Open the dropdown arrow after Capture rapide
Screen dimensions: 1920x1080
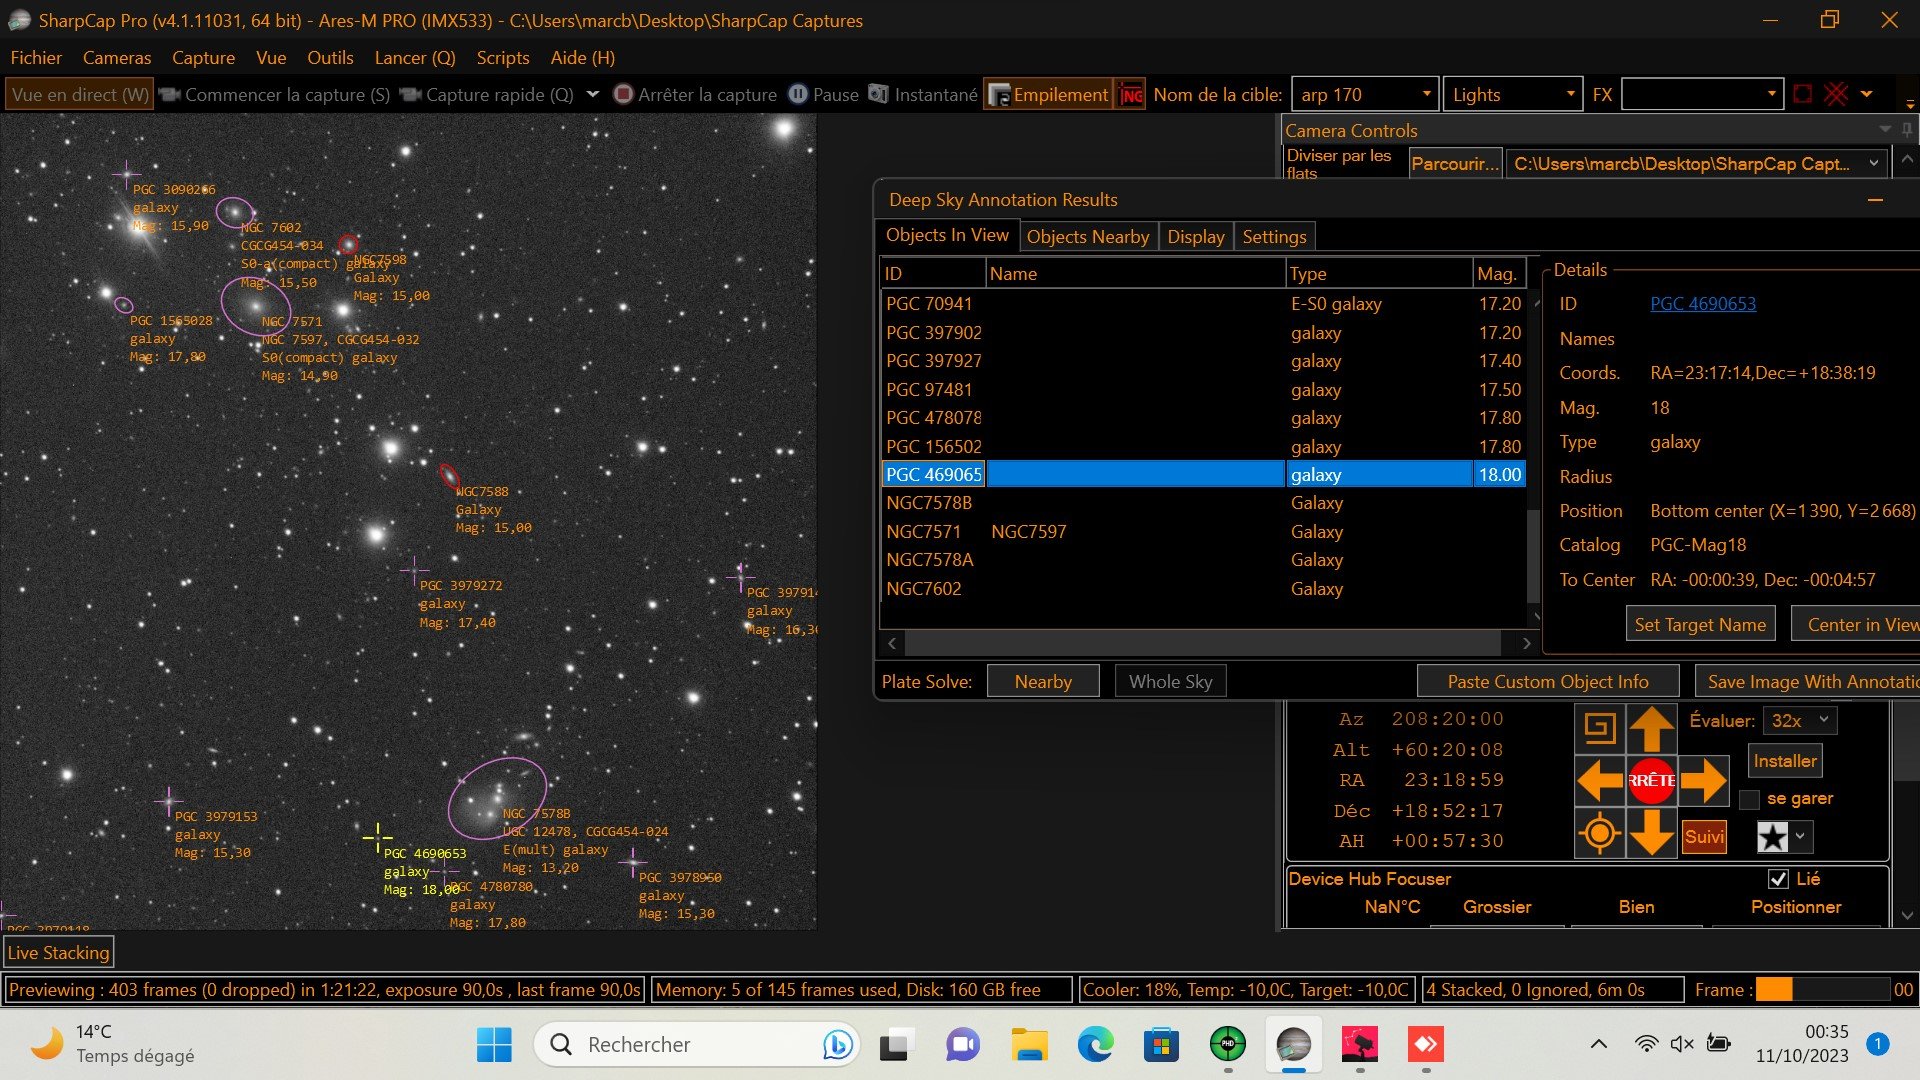[x=592, y=95]
